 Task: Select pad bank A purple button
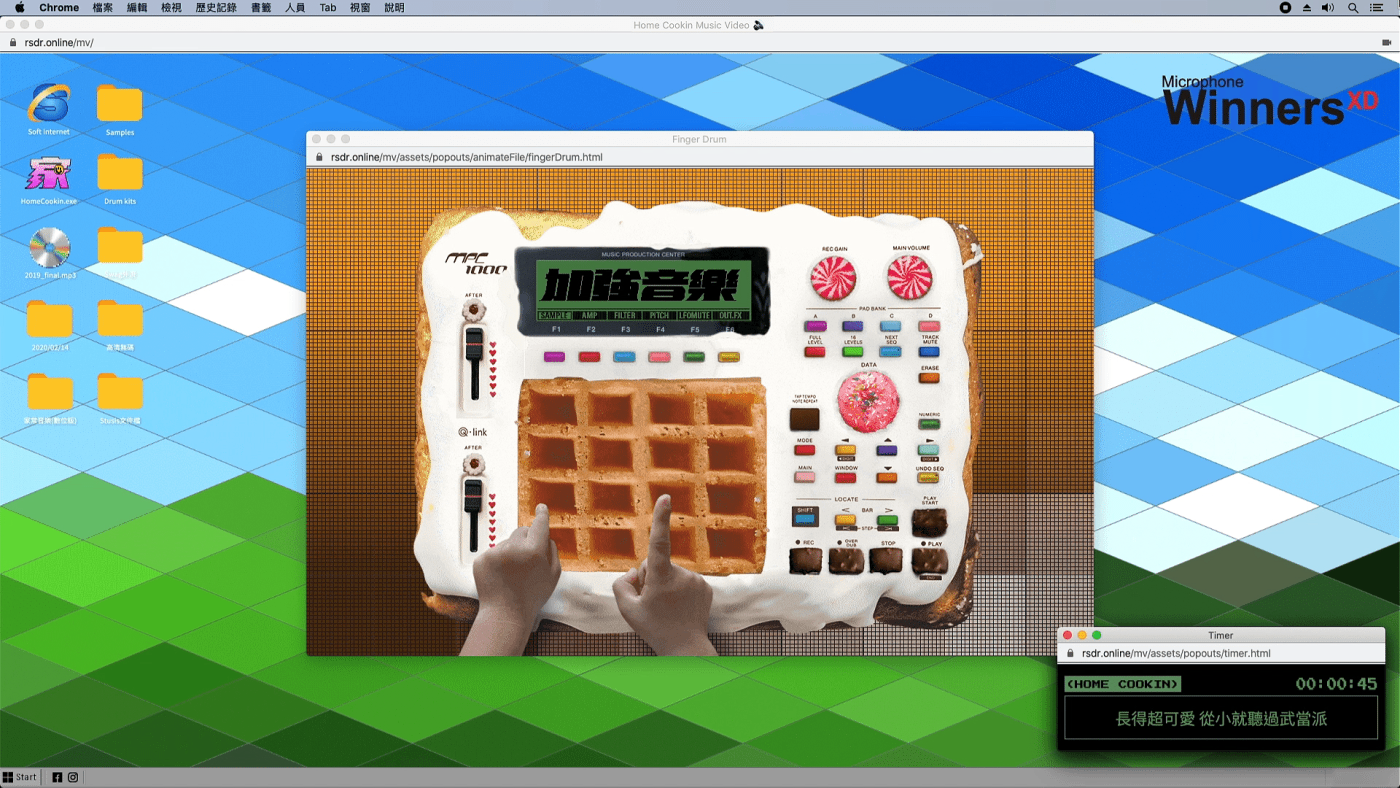point(815,326)
